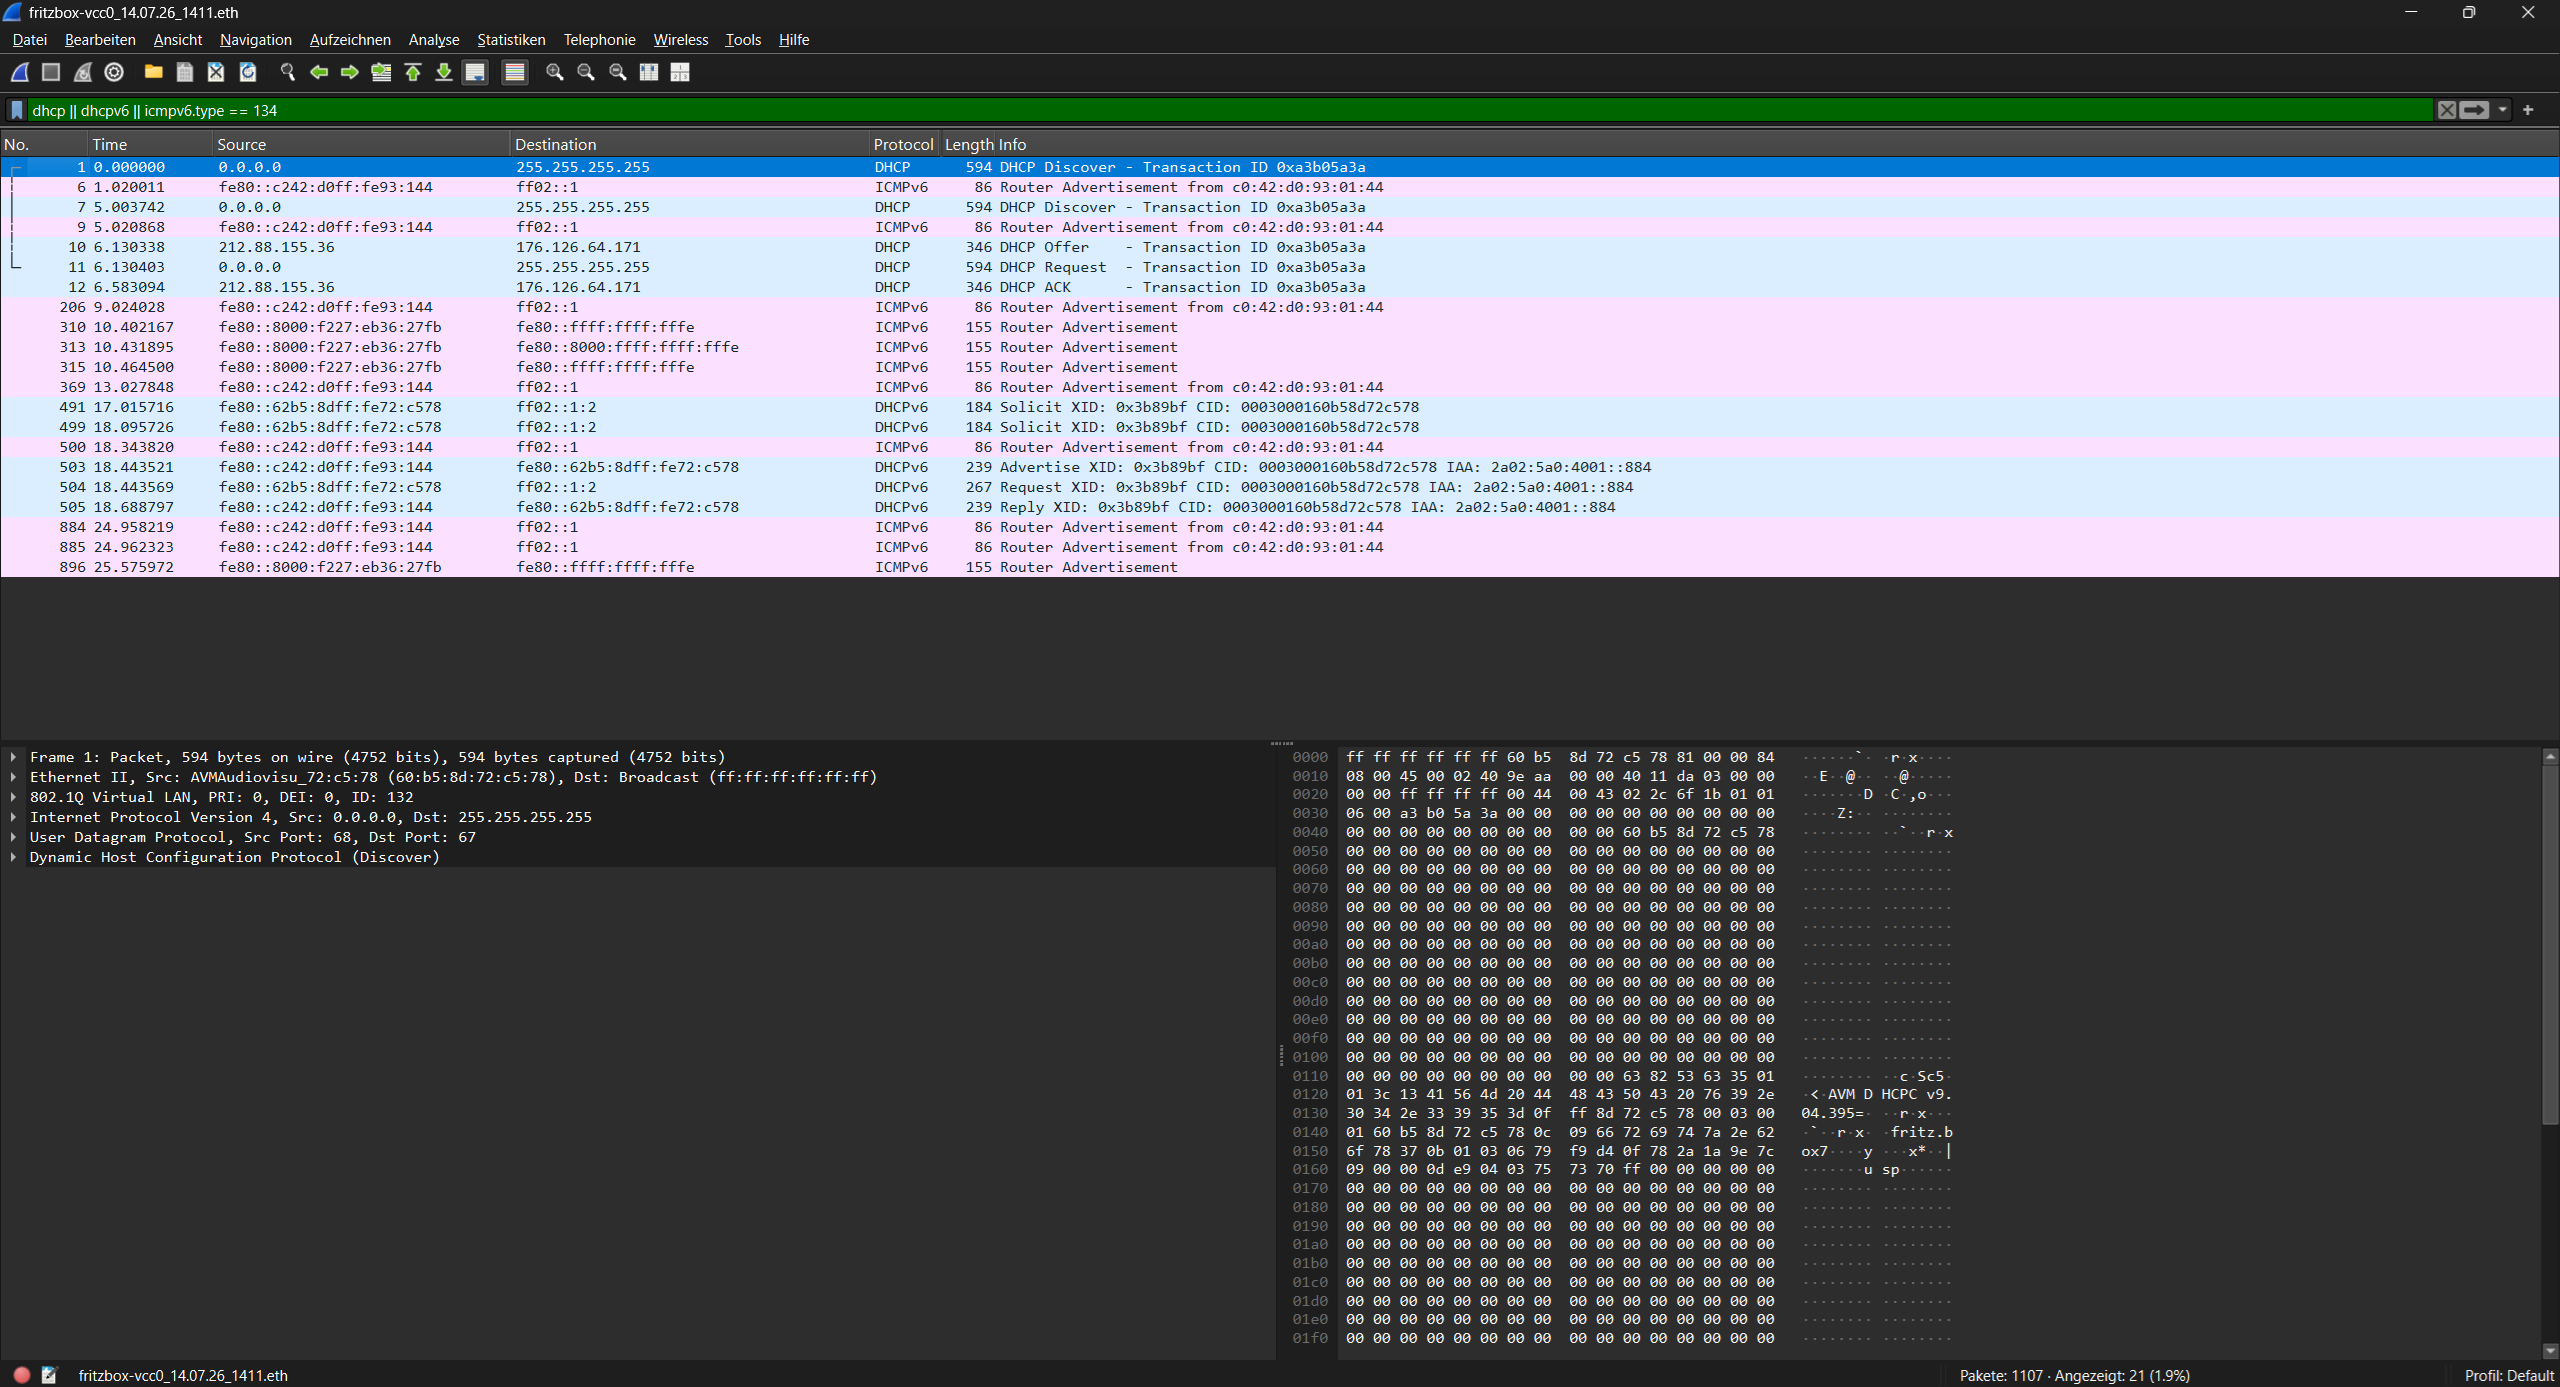Click into the display filter input field
The height and width of the screenshot is (1387, 2560).
pyautogui.click(x=1230, y=110)
